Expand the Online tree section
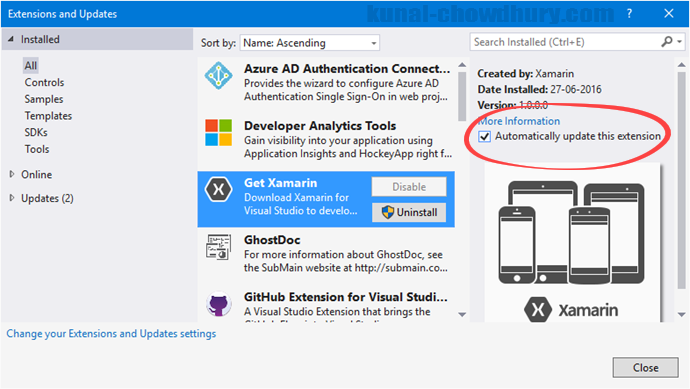The height and width of the screenshot is (389, 690). click(12, 174)
